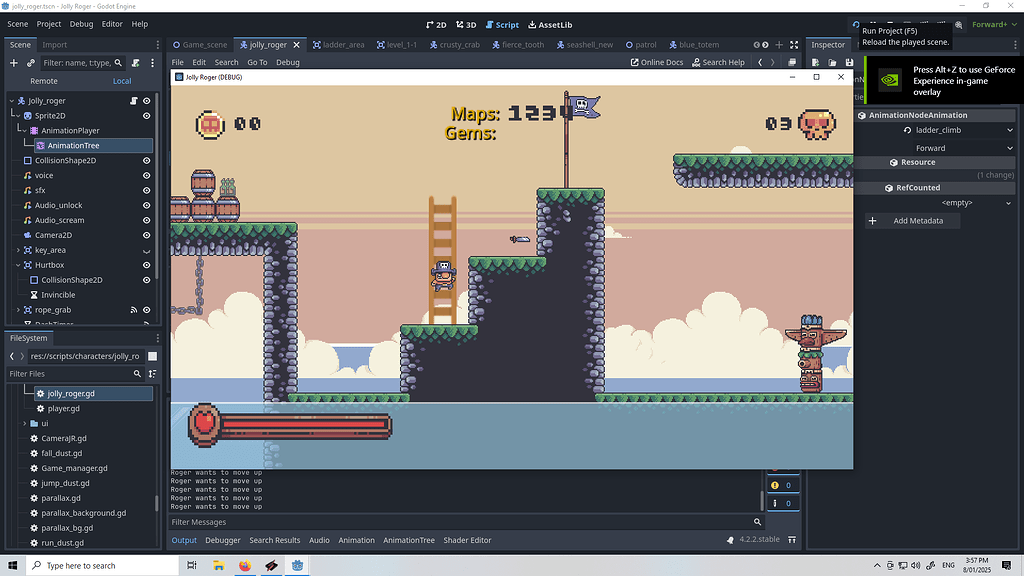Switch to the 3D workspace
The image size is (1024, 576).
[x=464, y=25]
